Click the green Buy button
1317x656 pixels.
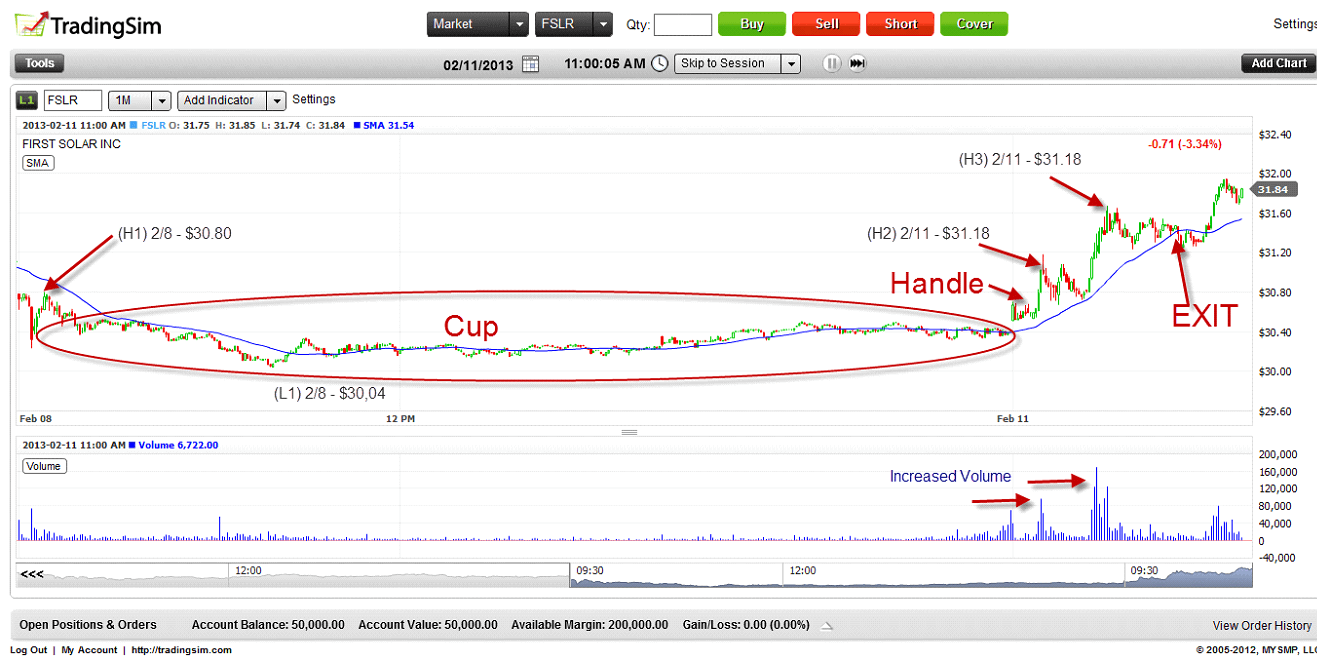point(752,24)
